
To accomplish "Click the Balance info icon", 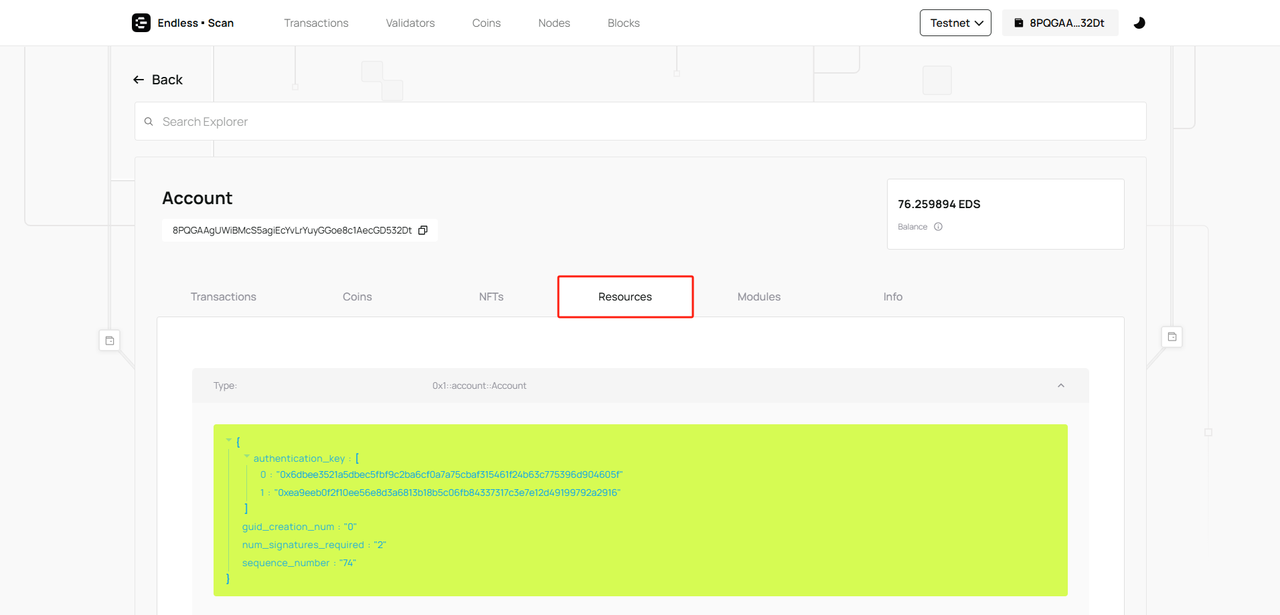I will click(x=938, y=227).
